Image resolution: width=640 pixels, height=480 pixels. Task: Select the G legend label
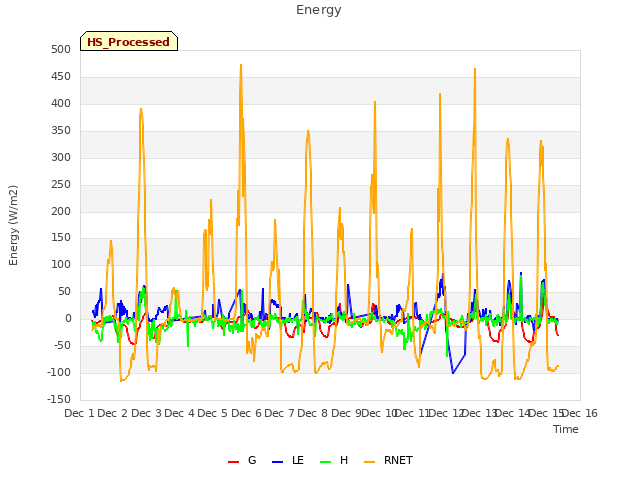coord(252,460)
